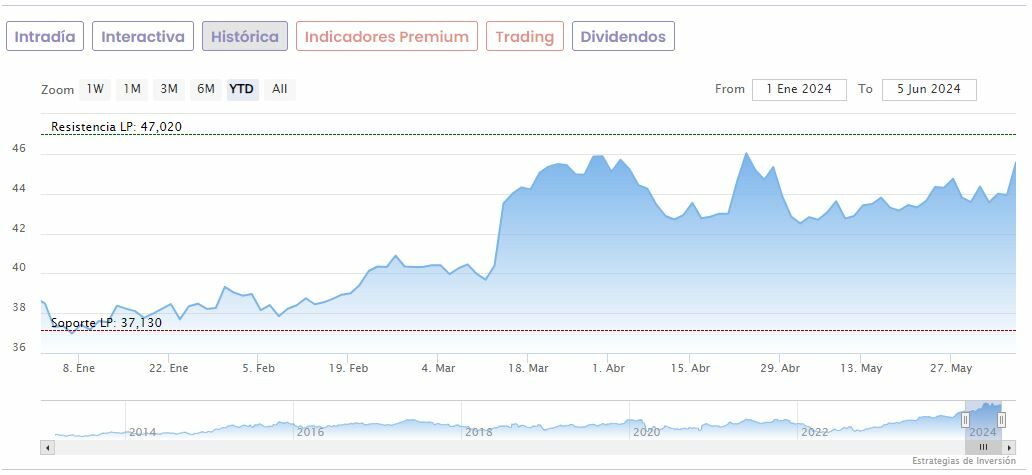Click the scrollbar thumb grip
This screenshot has height=475, width=1032.
coord(983,447)
